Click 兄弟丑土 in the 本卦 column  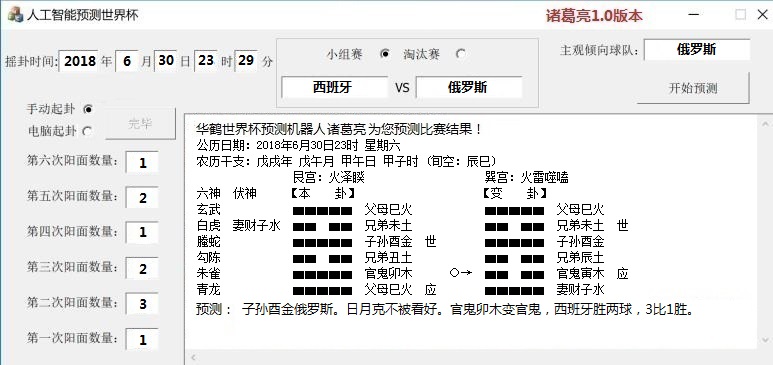[x=388, y=257]
